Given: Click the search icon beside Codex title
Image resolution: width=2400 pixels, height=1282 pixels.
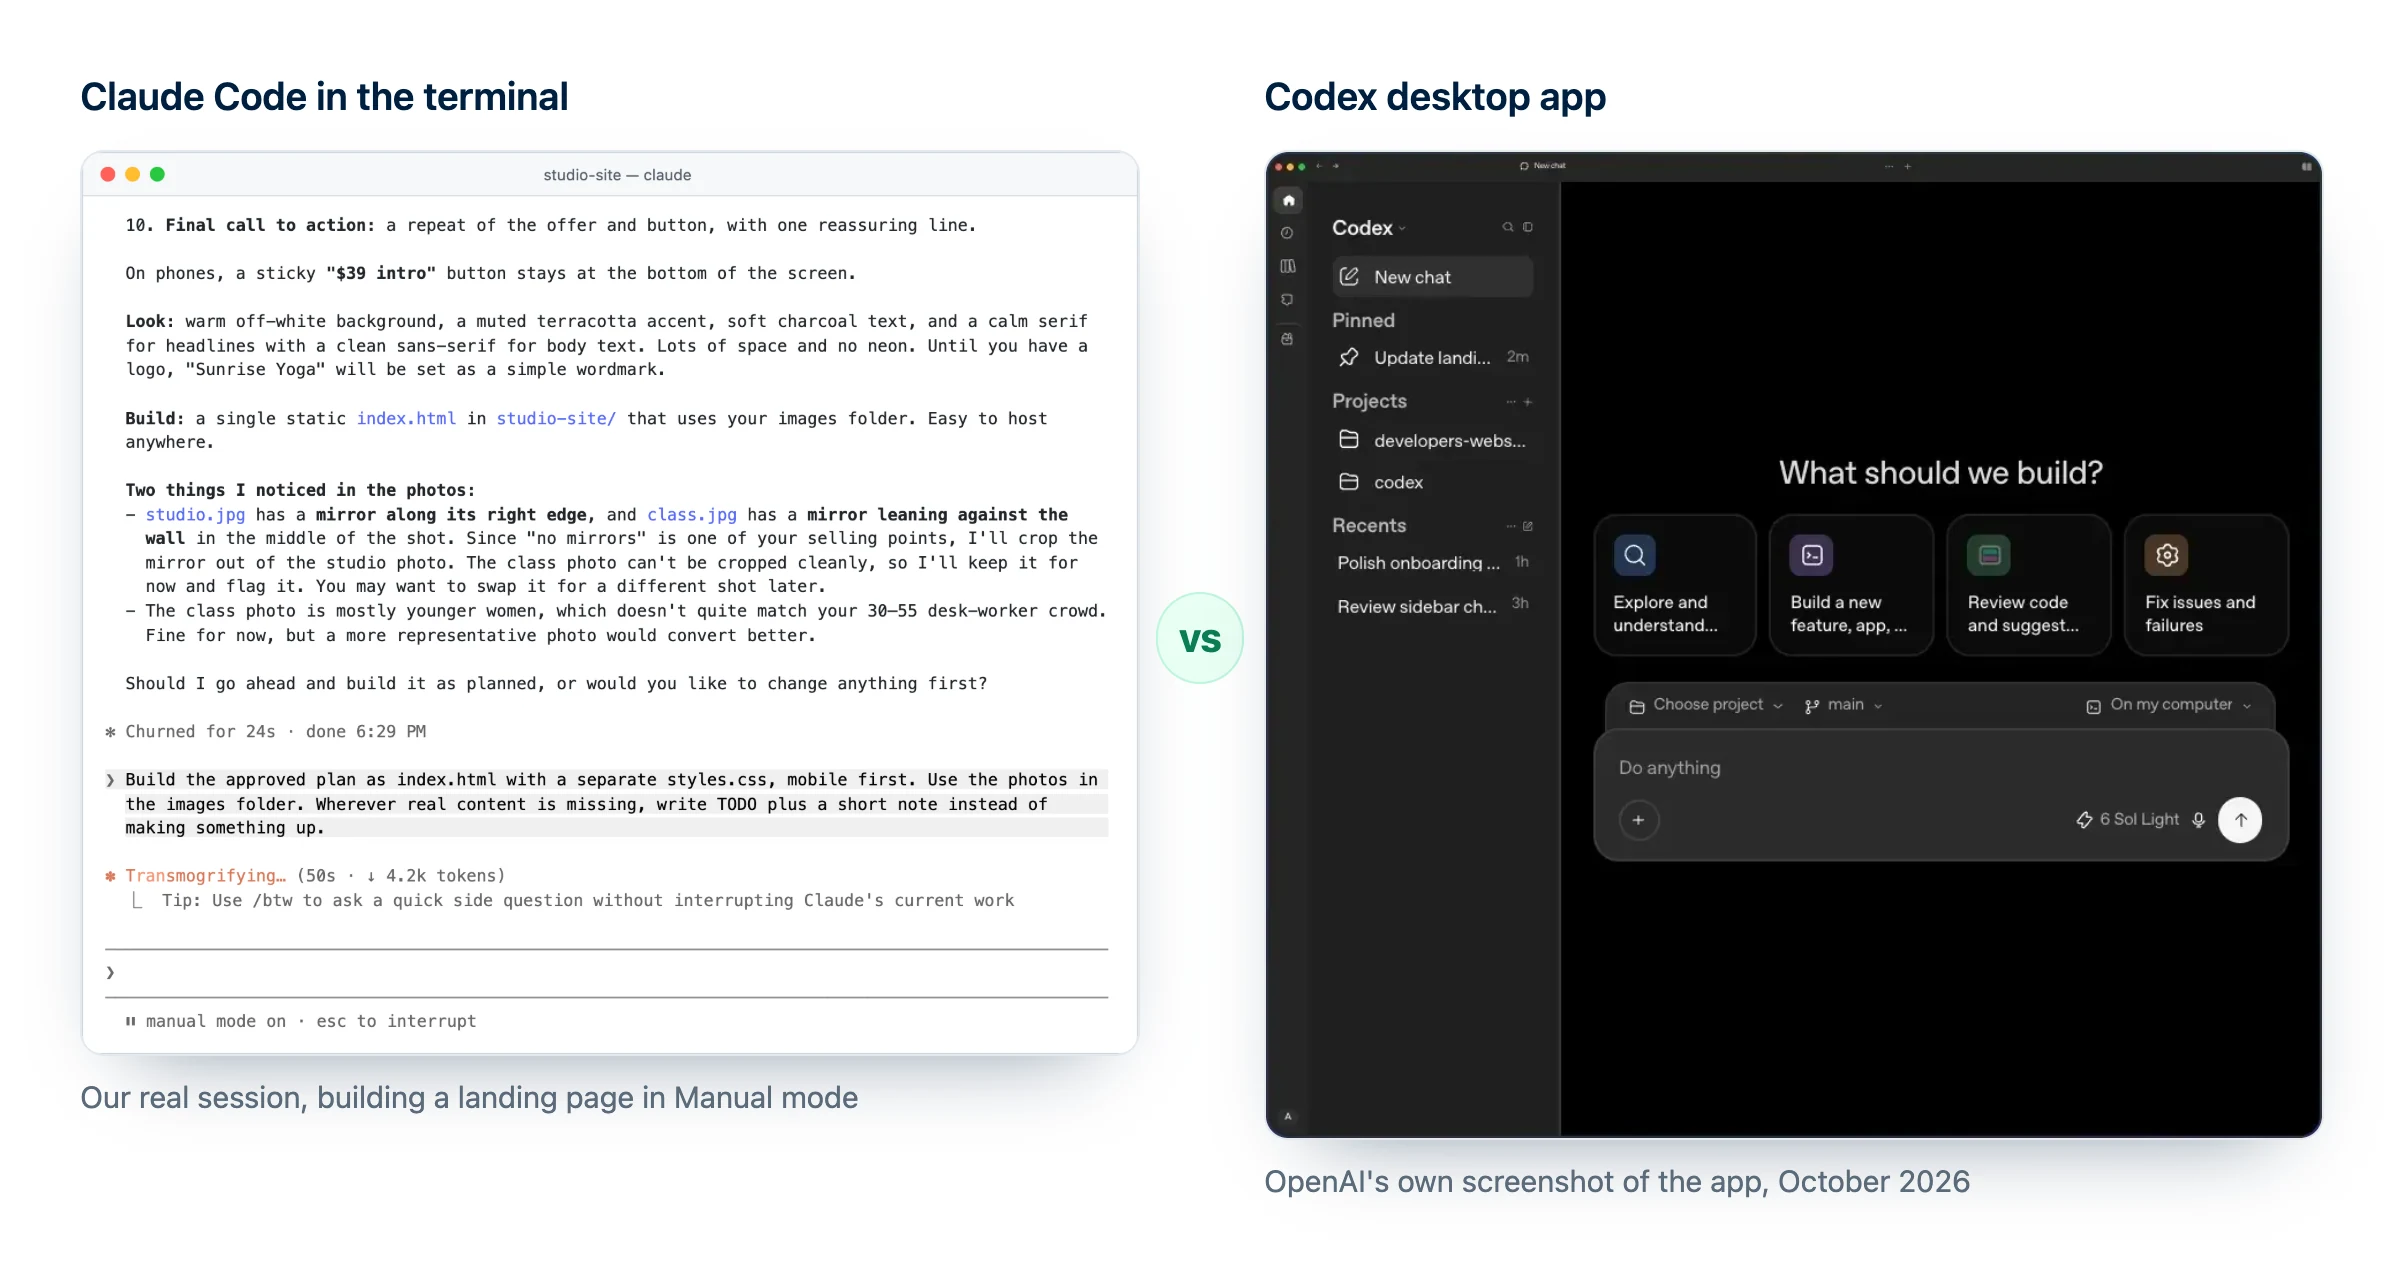Looking at the screenshot, I should point(1507,227).
